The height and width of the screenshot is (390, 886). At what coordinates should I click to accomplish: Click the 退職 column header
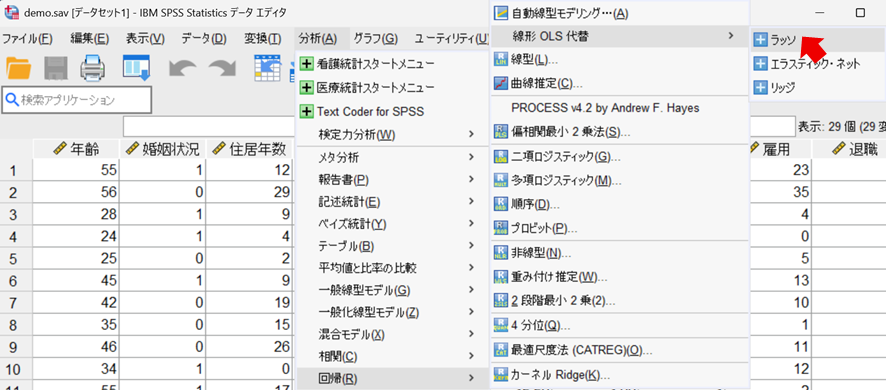click(849, 149)
